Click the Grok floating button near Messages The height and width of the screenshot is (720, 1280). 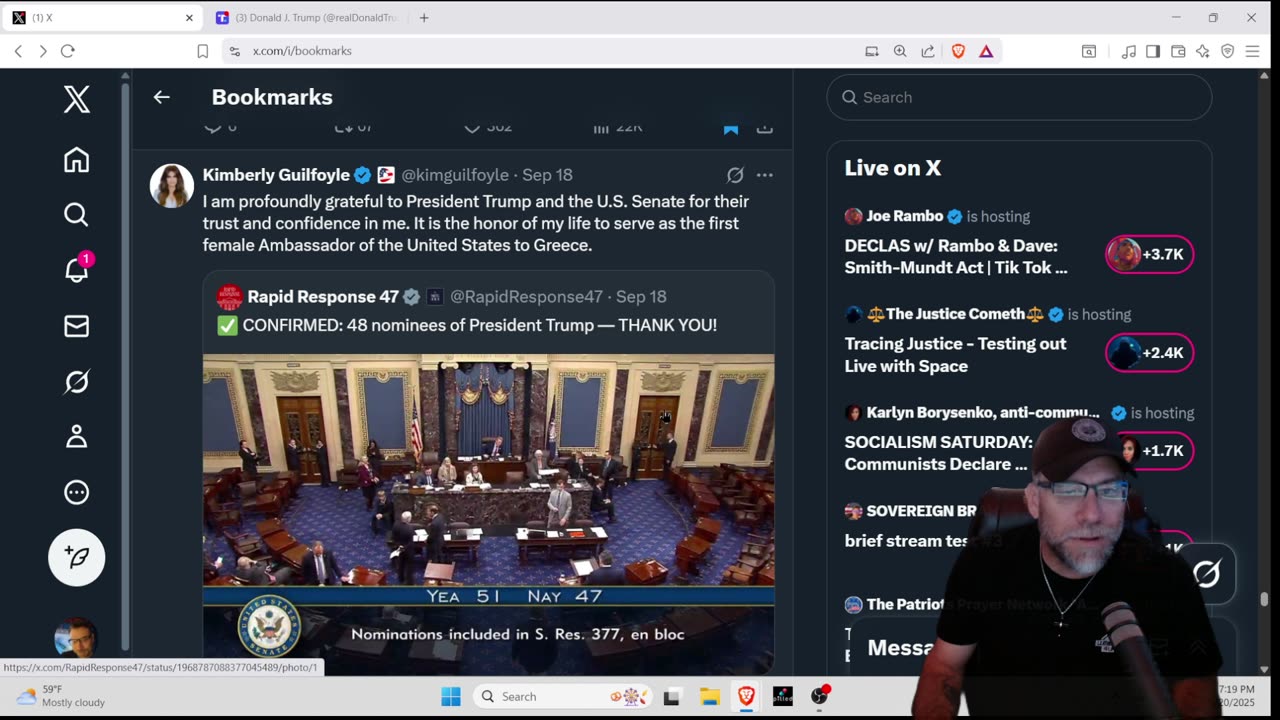[x=1207, y=573]
